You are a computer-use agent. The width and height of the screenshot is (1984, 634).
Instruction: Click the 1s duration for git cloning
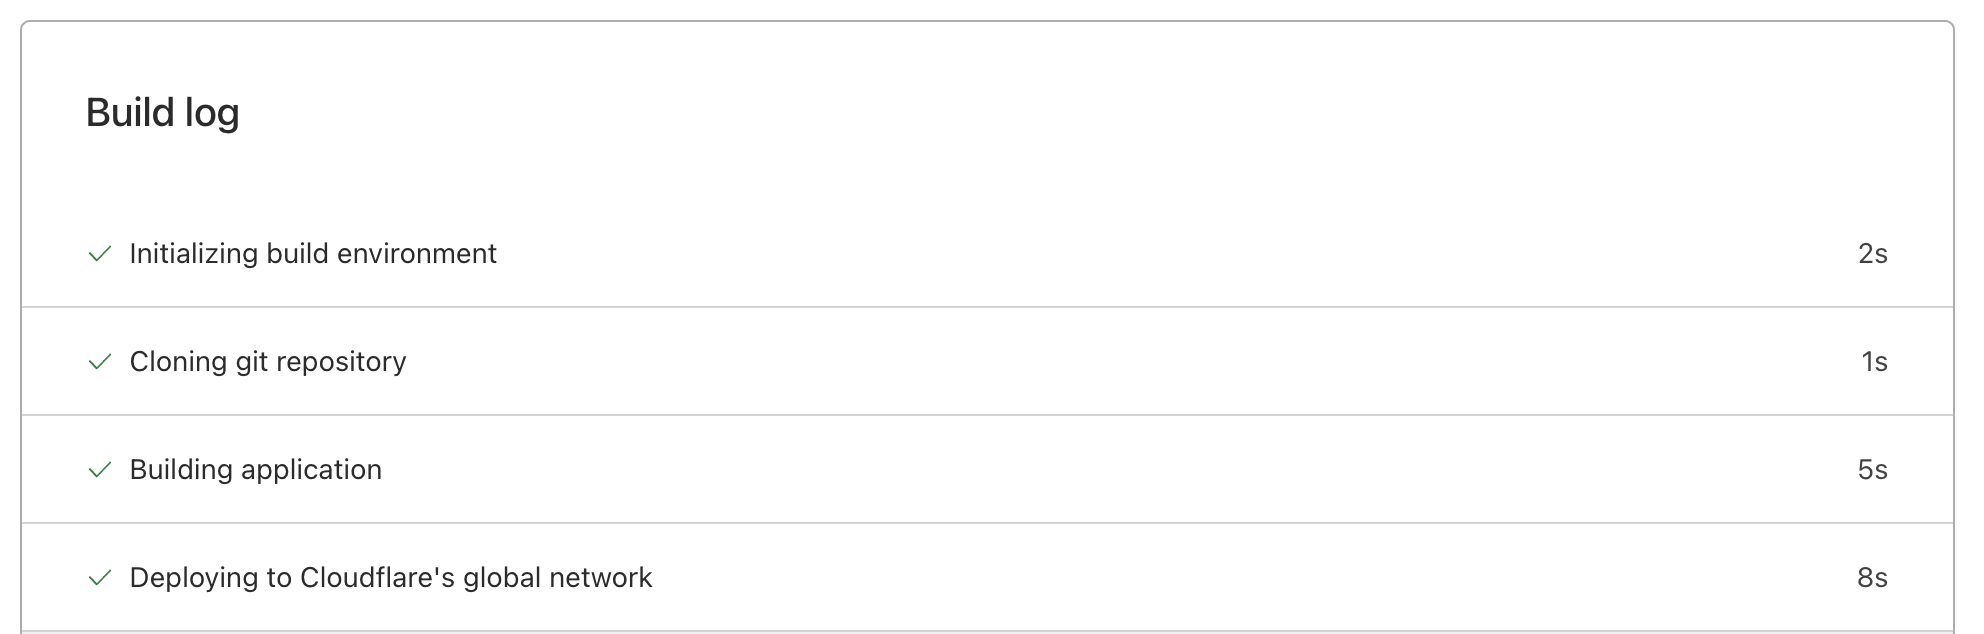(x=1874, y=362)
